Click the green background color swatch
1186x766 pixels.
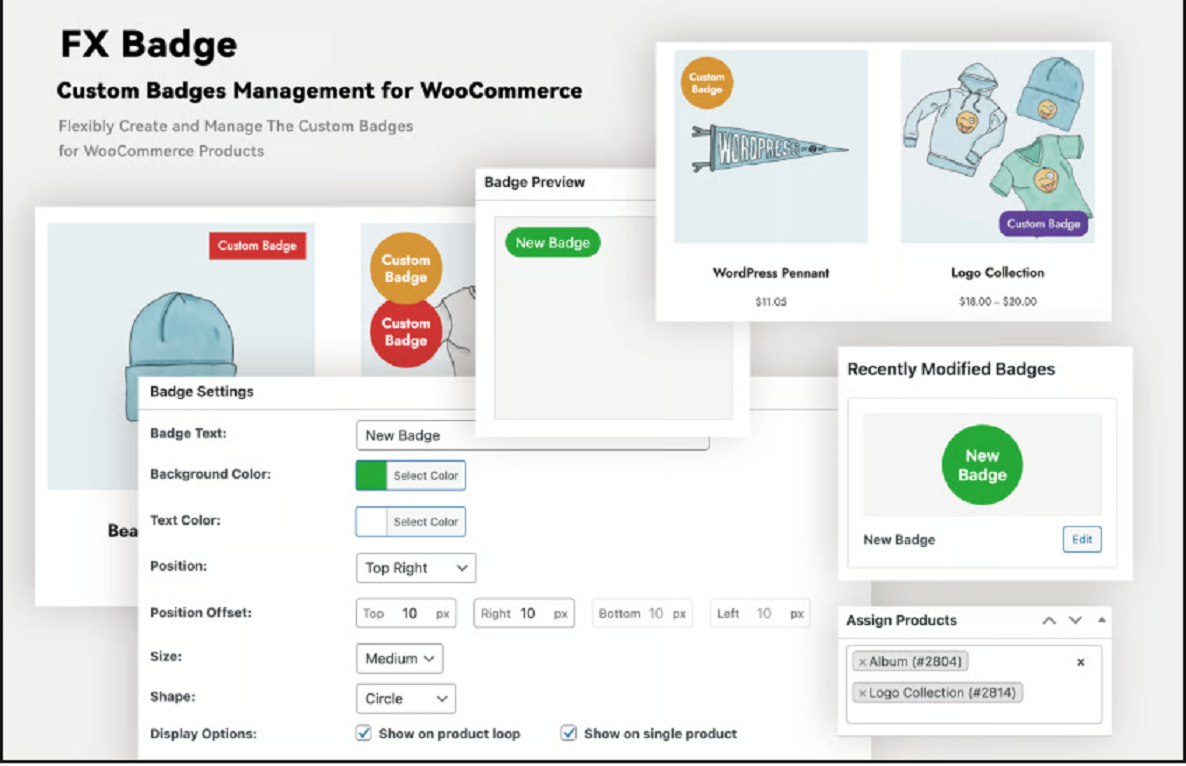tap(370, 475)
